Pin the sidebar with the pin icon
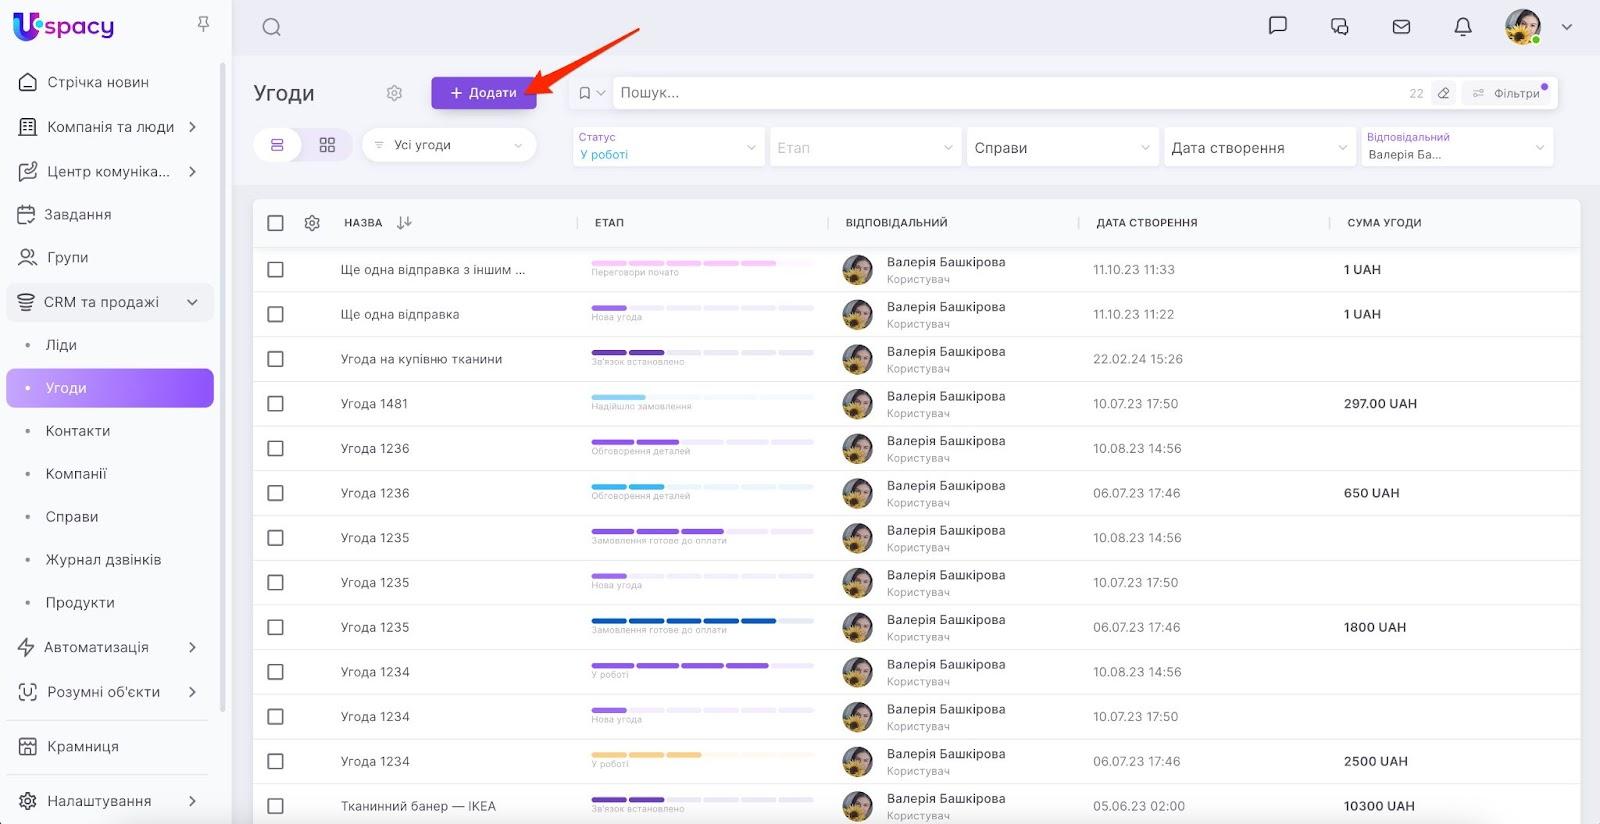 [x=203, y=24]
